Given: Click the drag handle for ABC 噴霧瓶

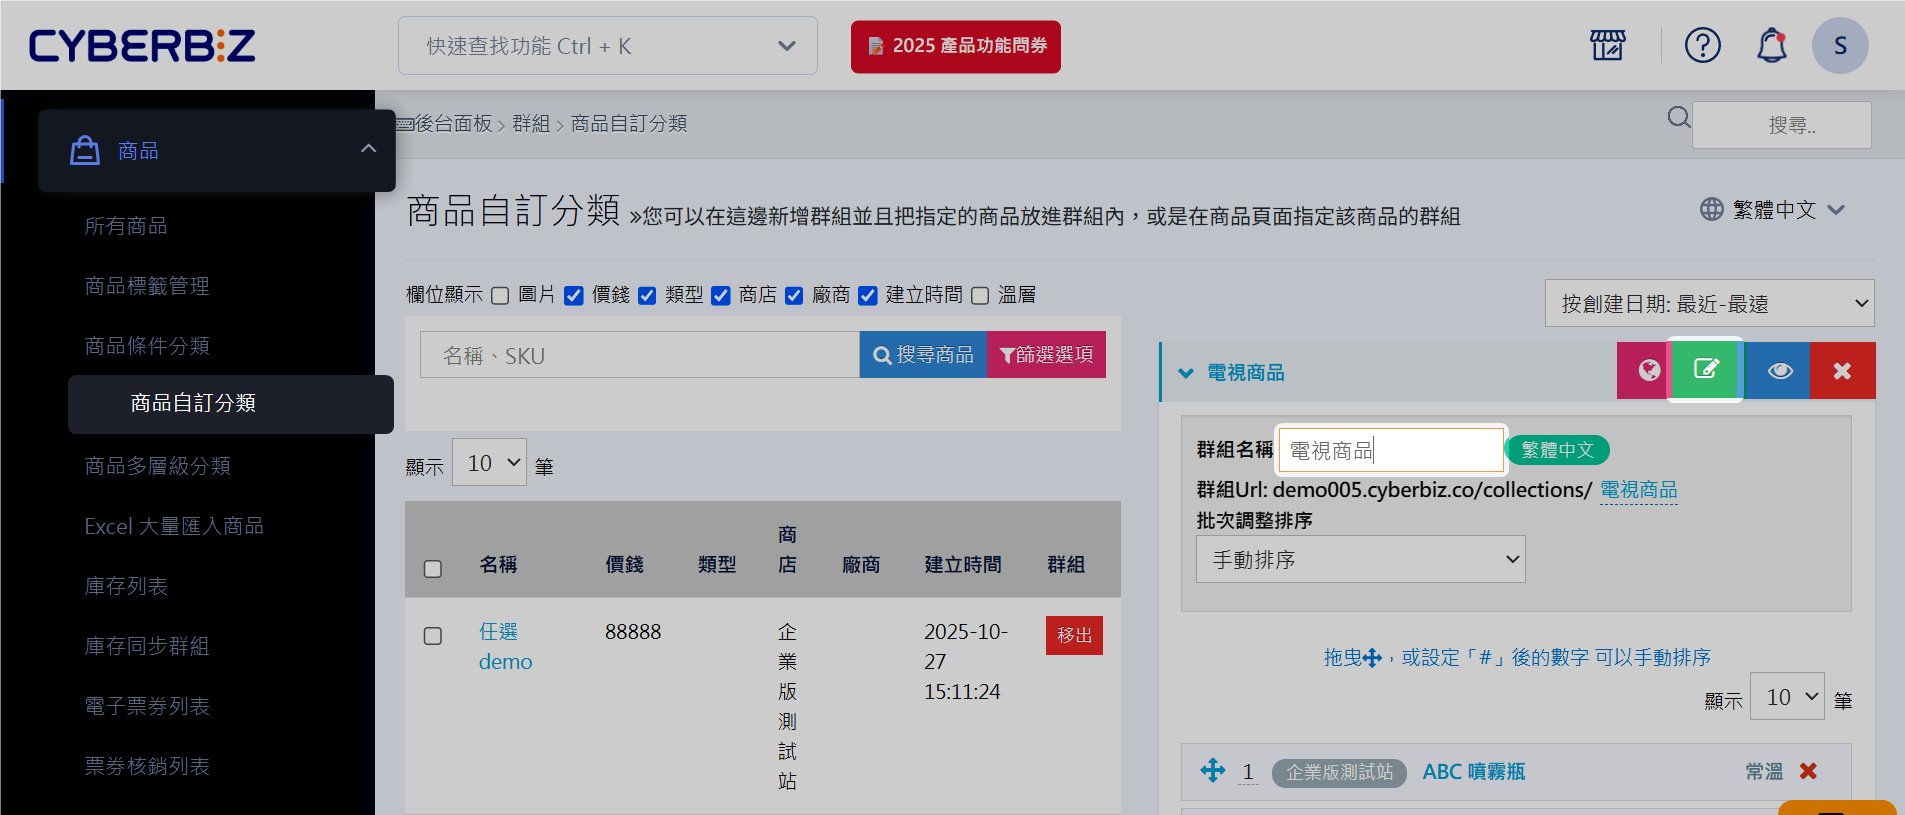Looking at the screenshot, I should [x=1212, y=770].
